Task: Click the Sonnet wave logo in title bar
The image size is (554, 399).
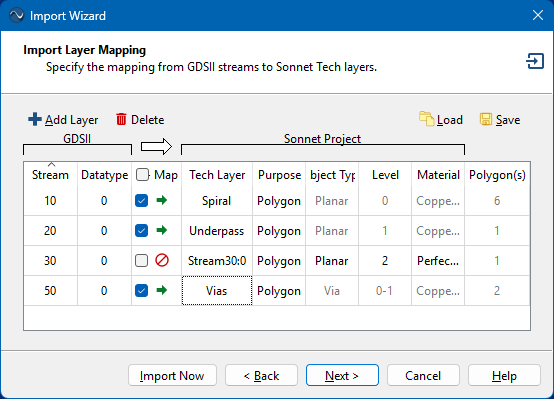Action: pos(16,16)
